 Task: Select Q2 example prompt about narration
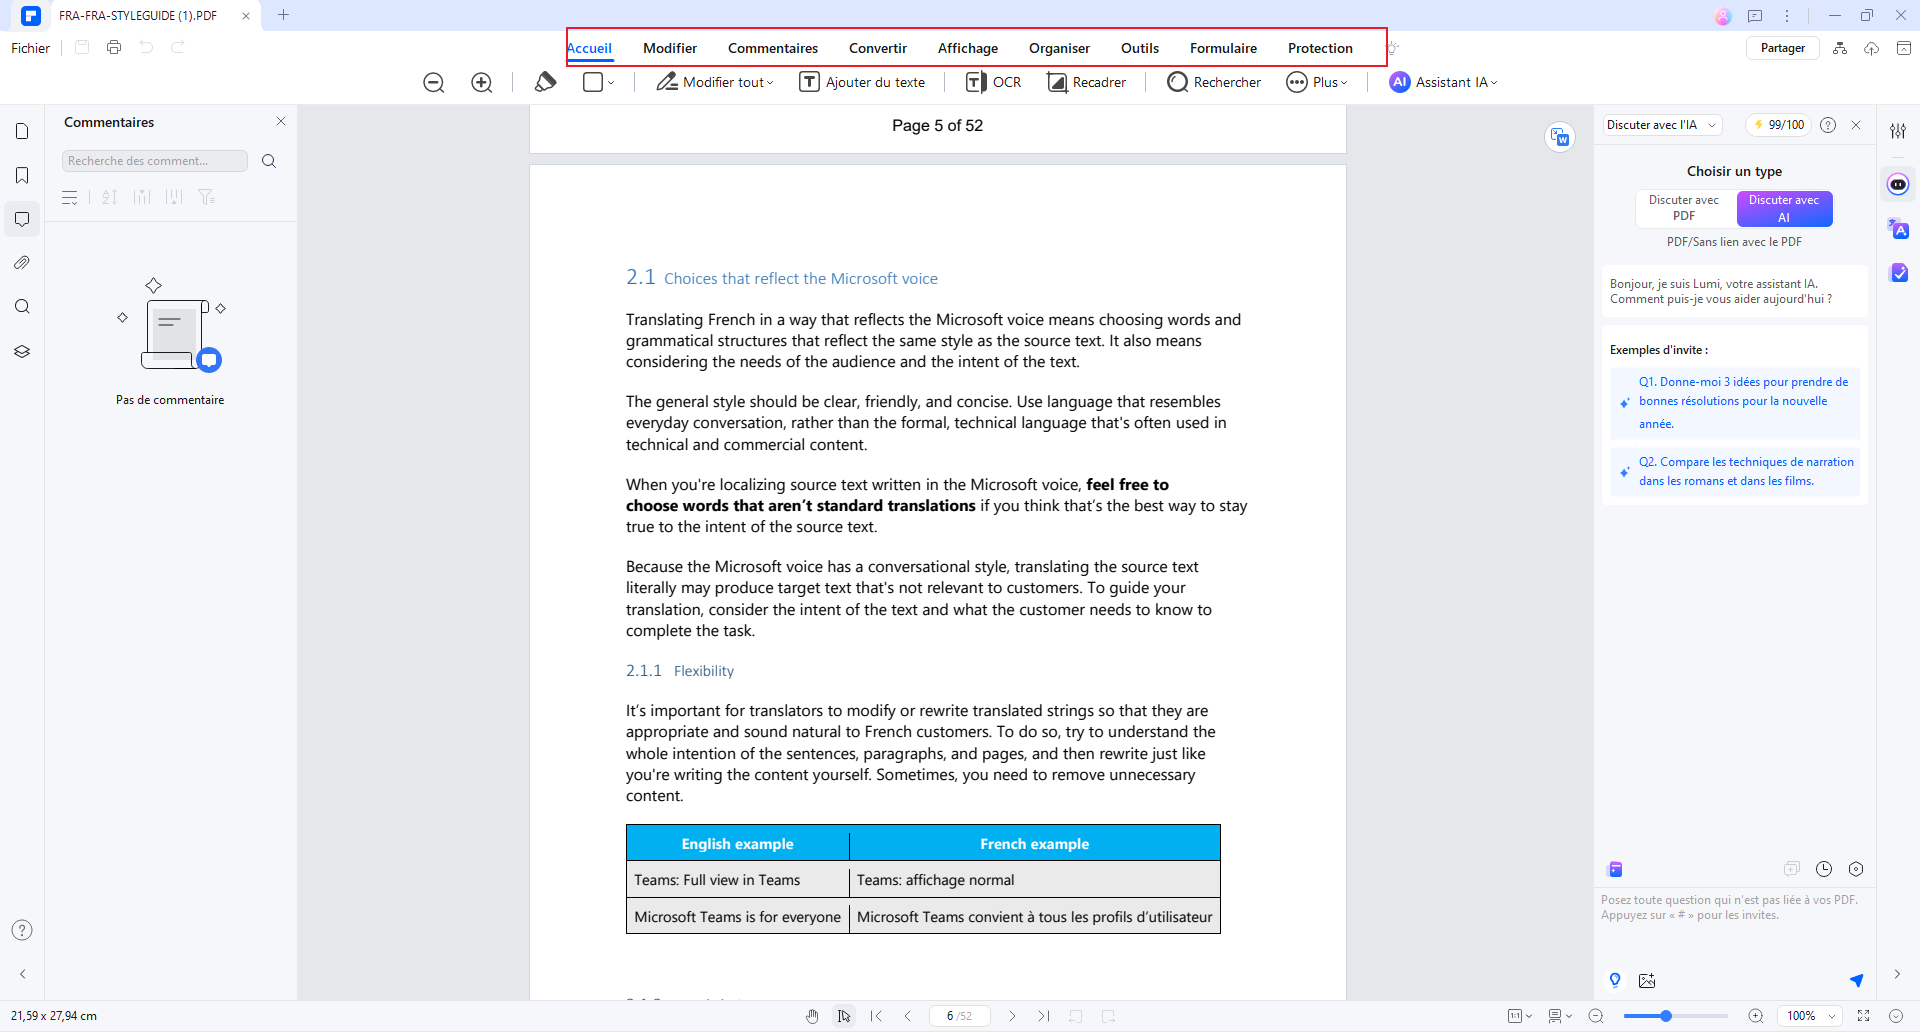click(x=1735, y=471)
